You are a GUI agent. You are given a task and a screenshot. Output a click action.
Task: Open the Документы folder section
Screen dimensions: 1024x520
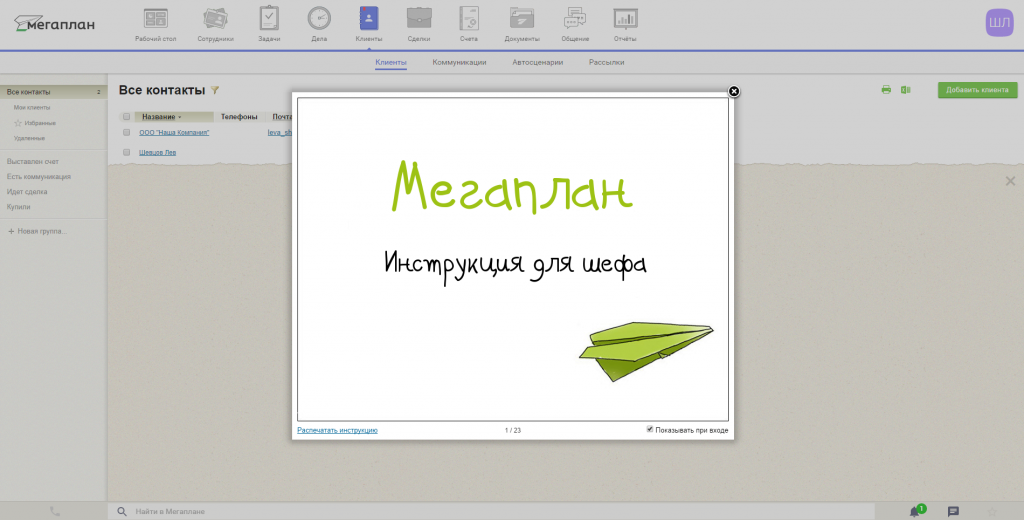(522, 25)
